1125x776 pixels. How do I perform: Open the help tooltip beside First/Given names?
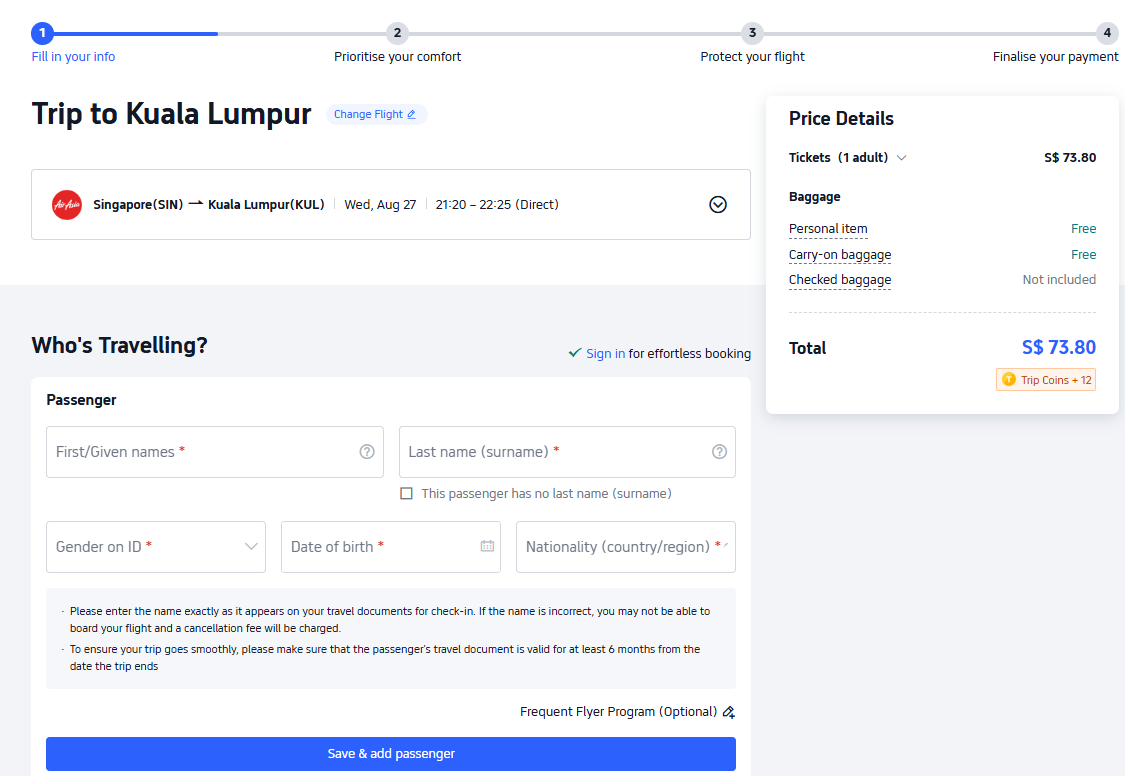click(x=366, y=452)
